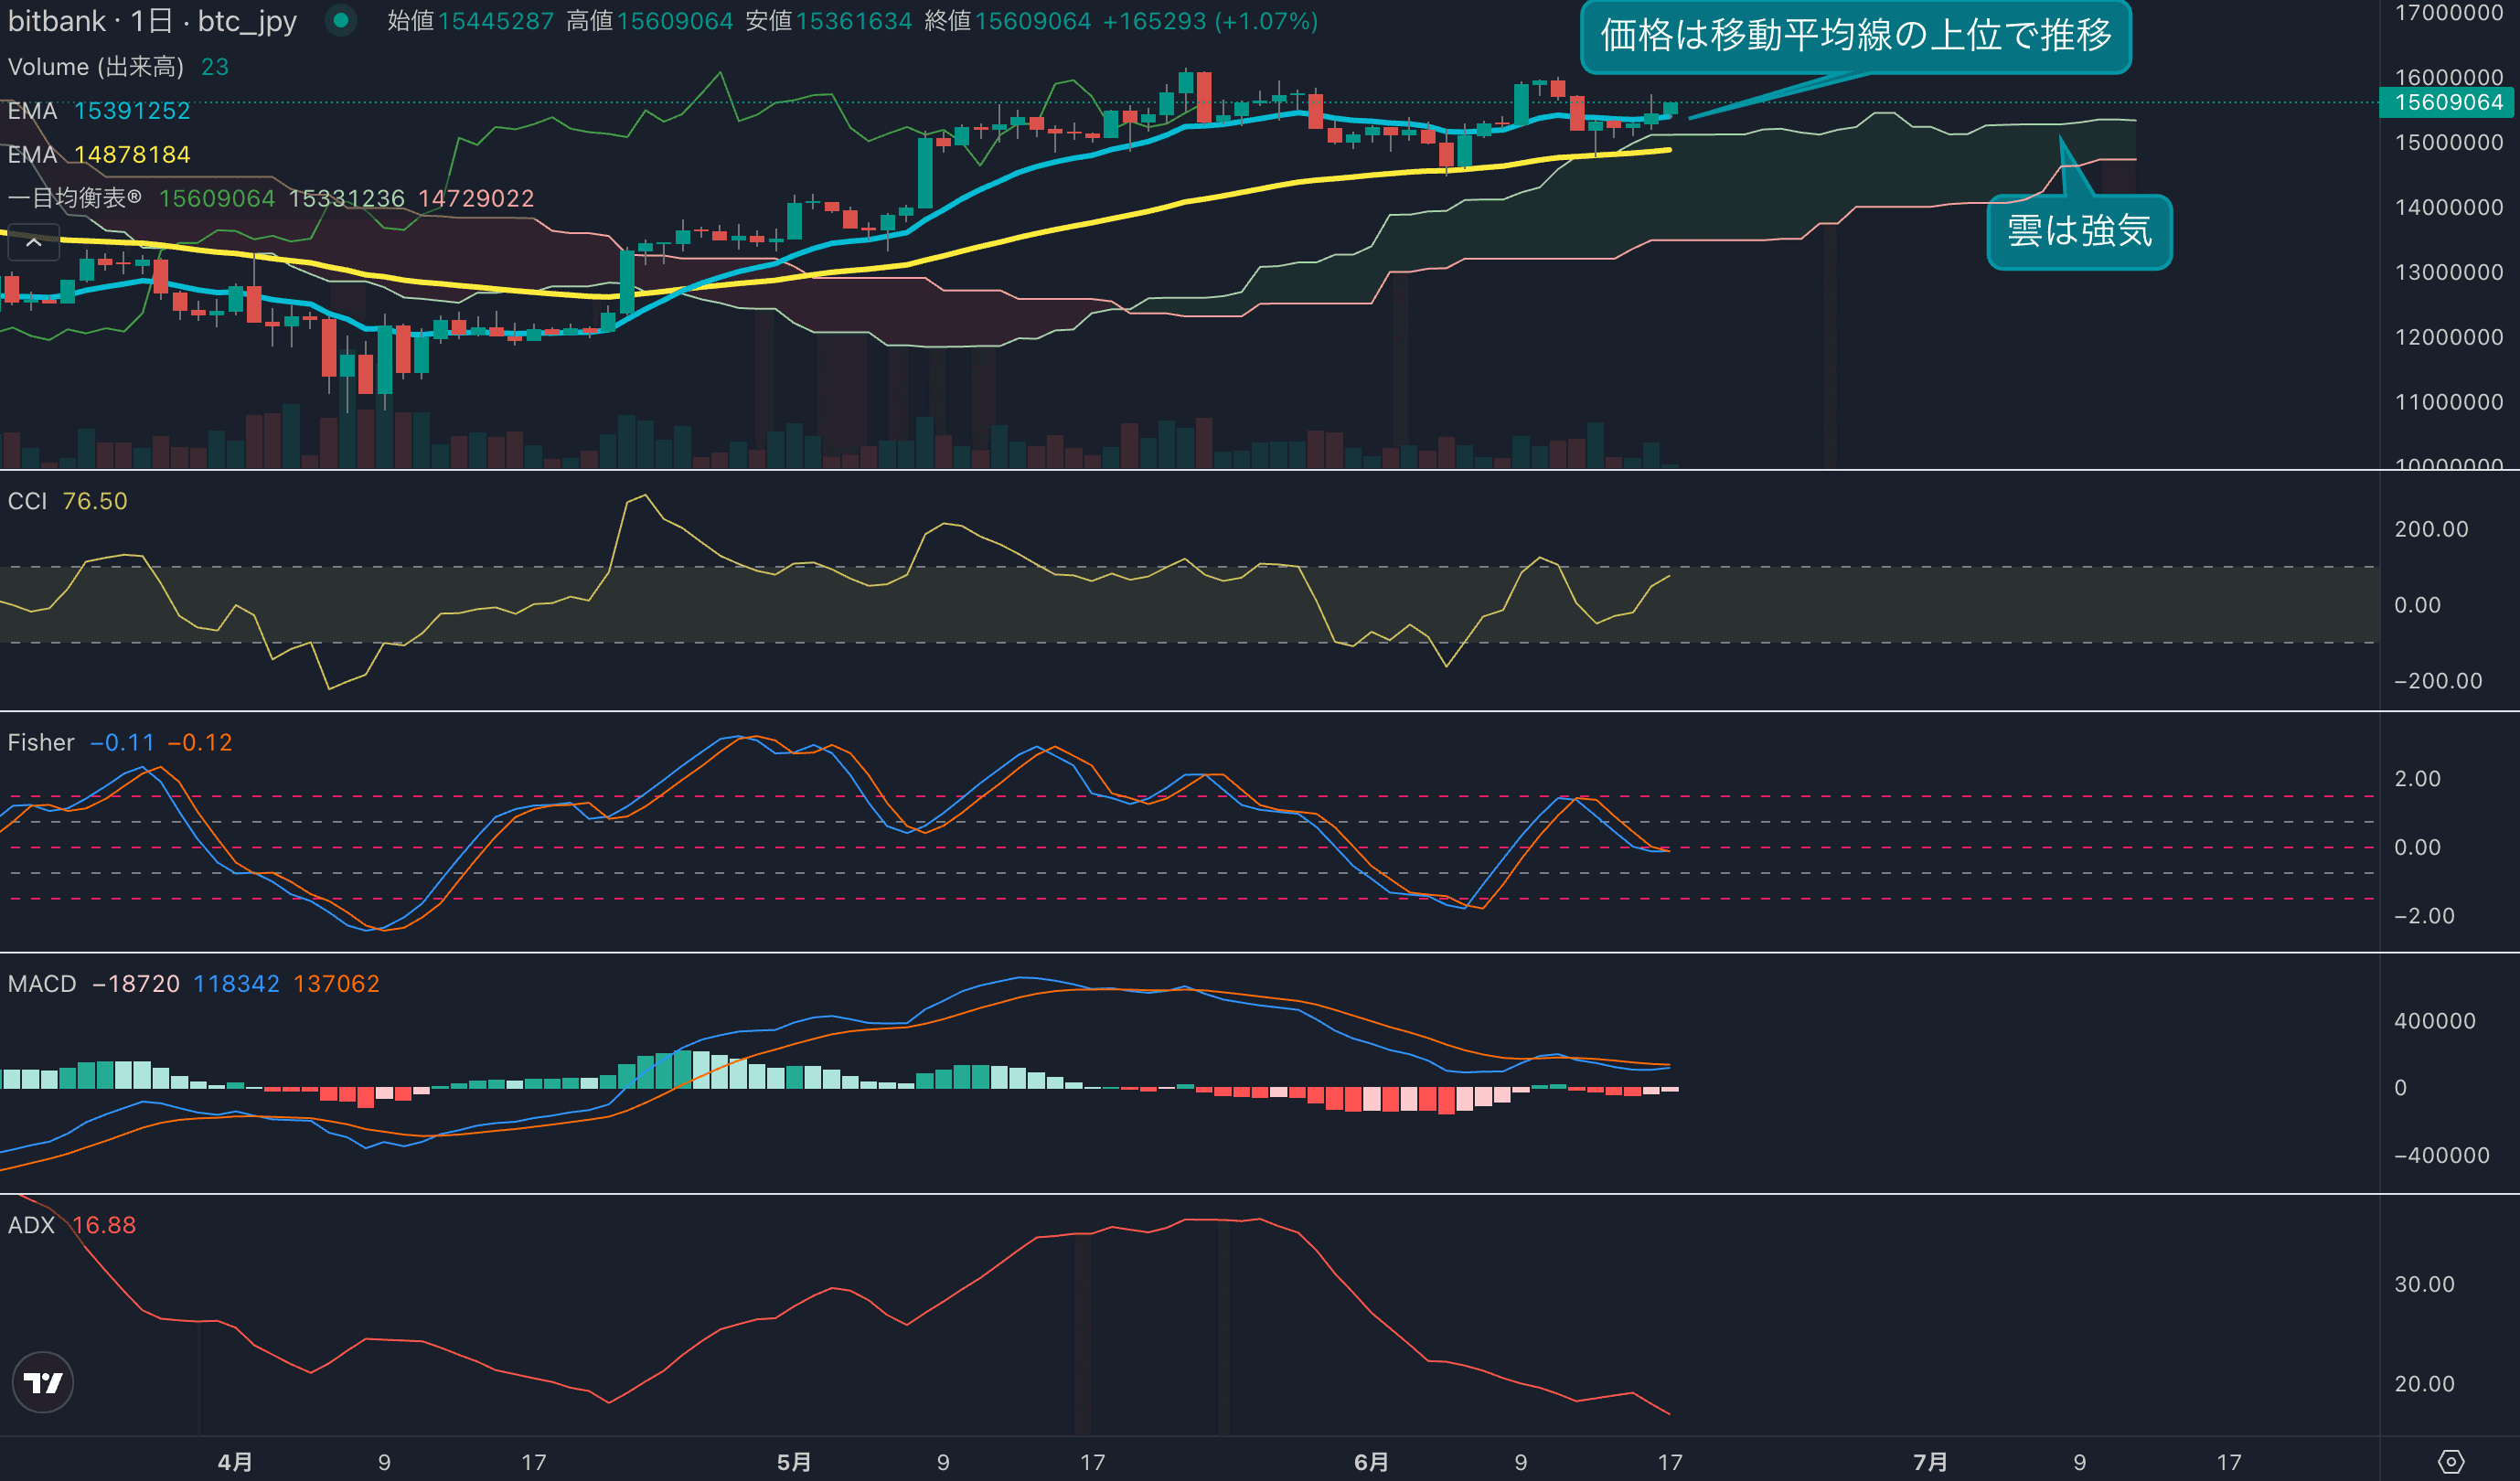
Task: Click the current price label 15609064
Action: coord(2447,102)
